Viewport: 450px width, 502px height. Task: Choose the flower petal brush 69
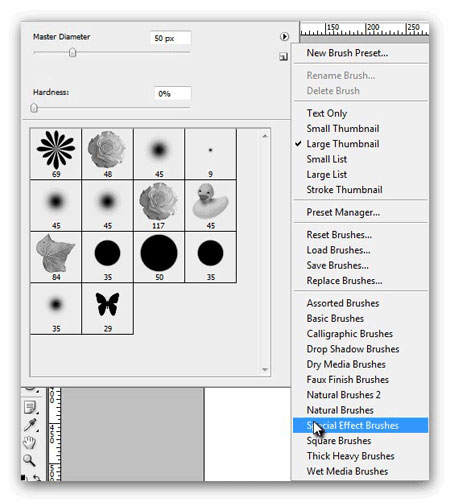(x=56, y=154)
